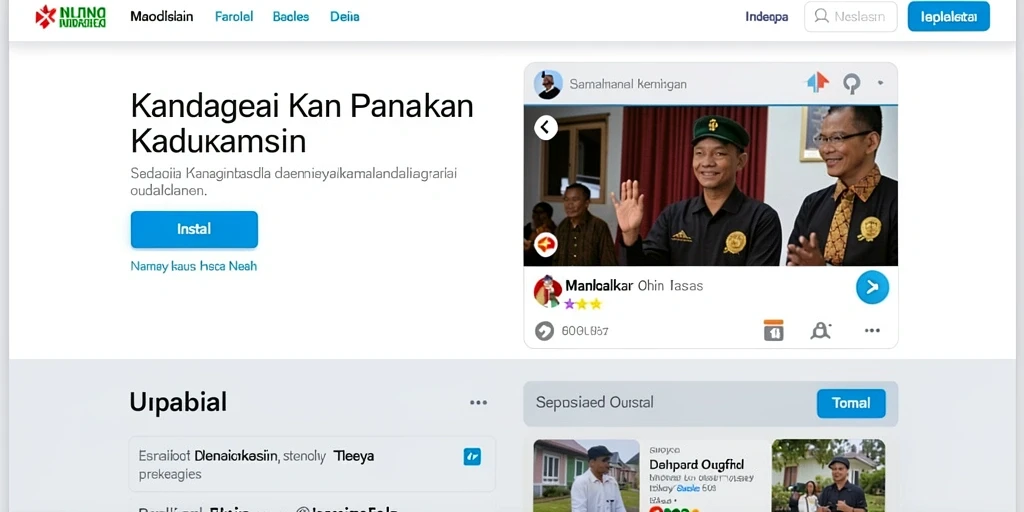Toggle the blue checkbox in Esraiibot row

[x=472, y=456]
